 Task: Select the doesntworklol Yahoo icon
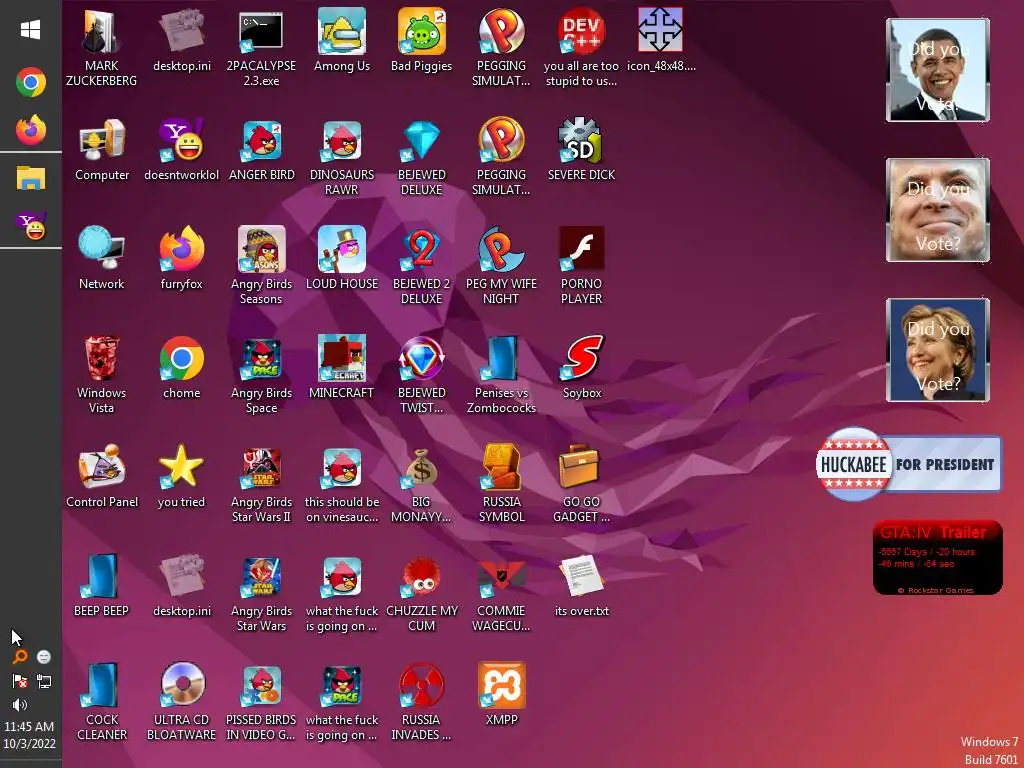[182, 150]
